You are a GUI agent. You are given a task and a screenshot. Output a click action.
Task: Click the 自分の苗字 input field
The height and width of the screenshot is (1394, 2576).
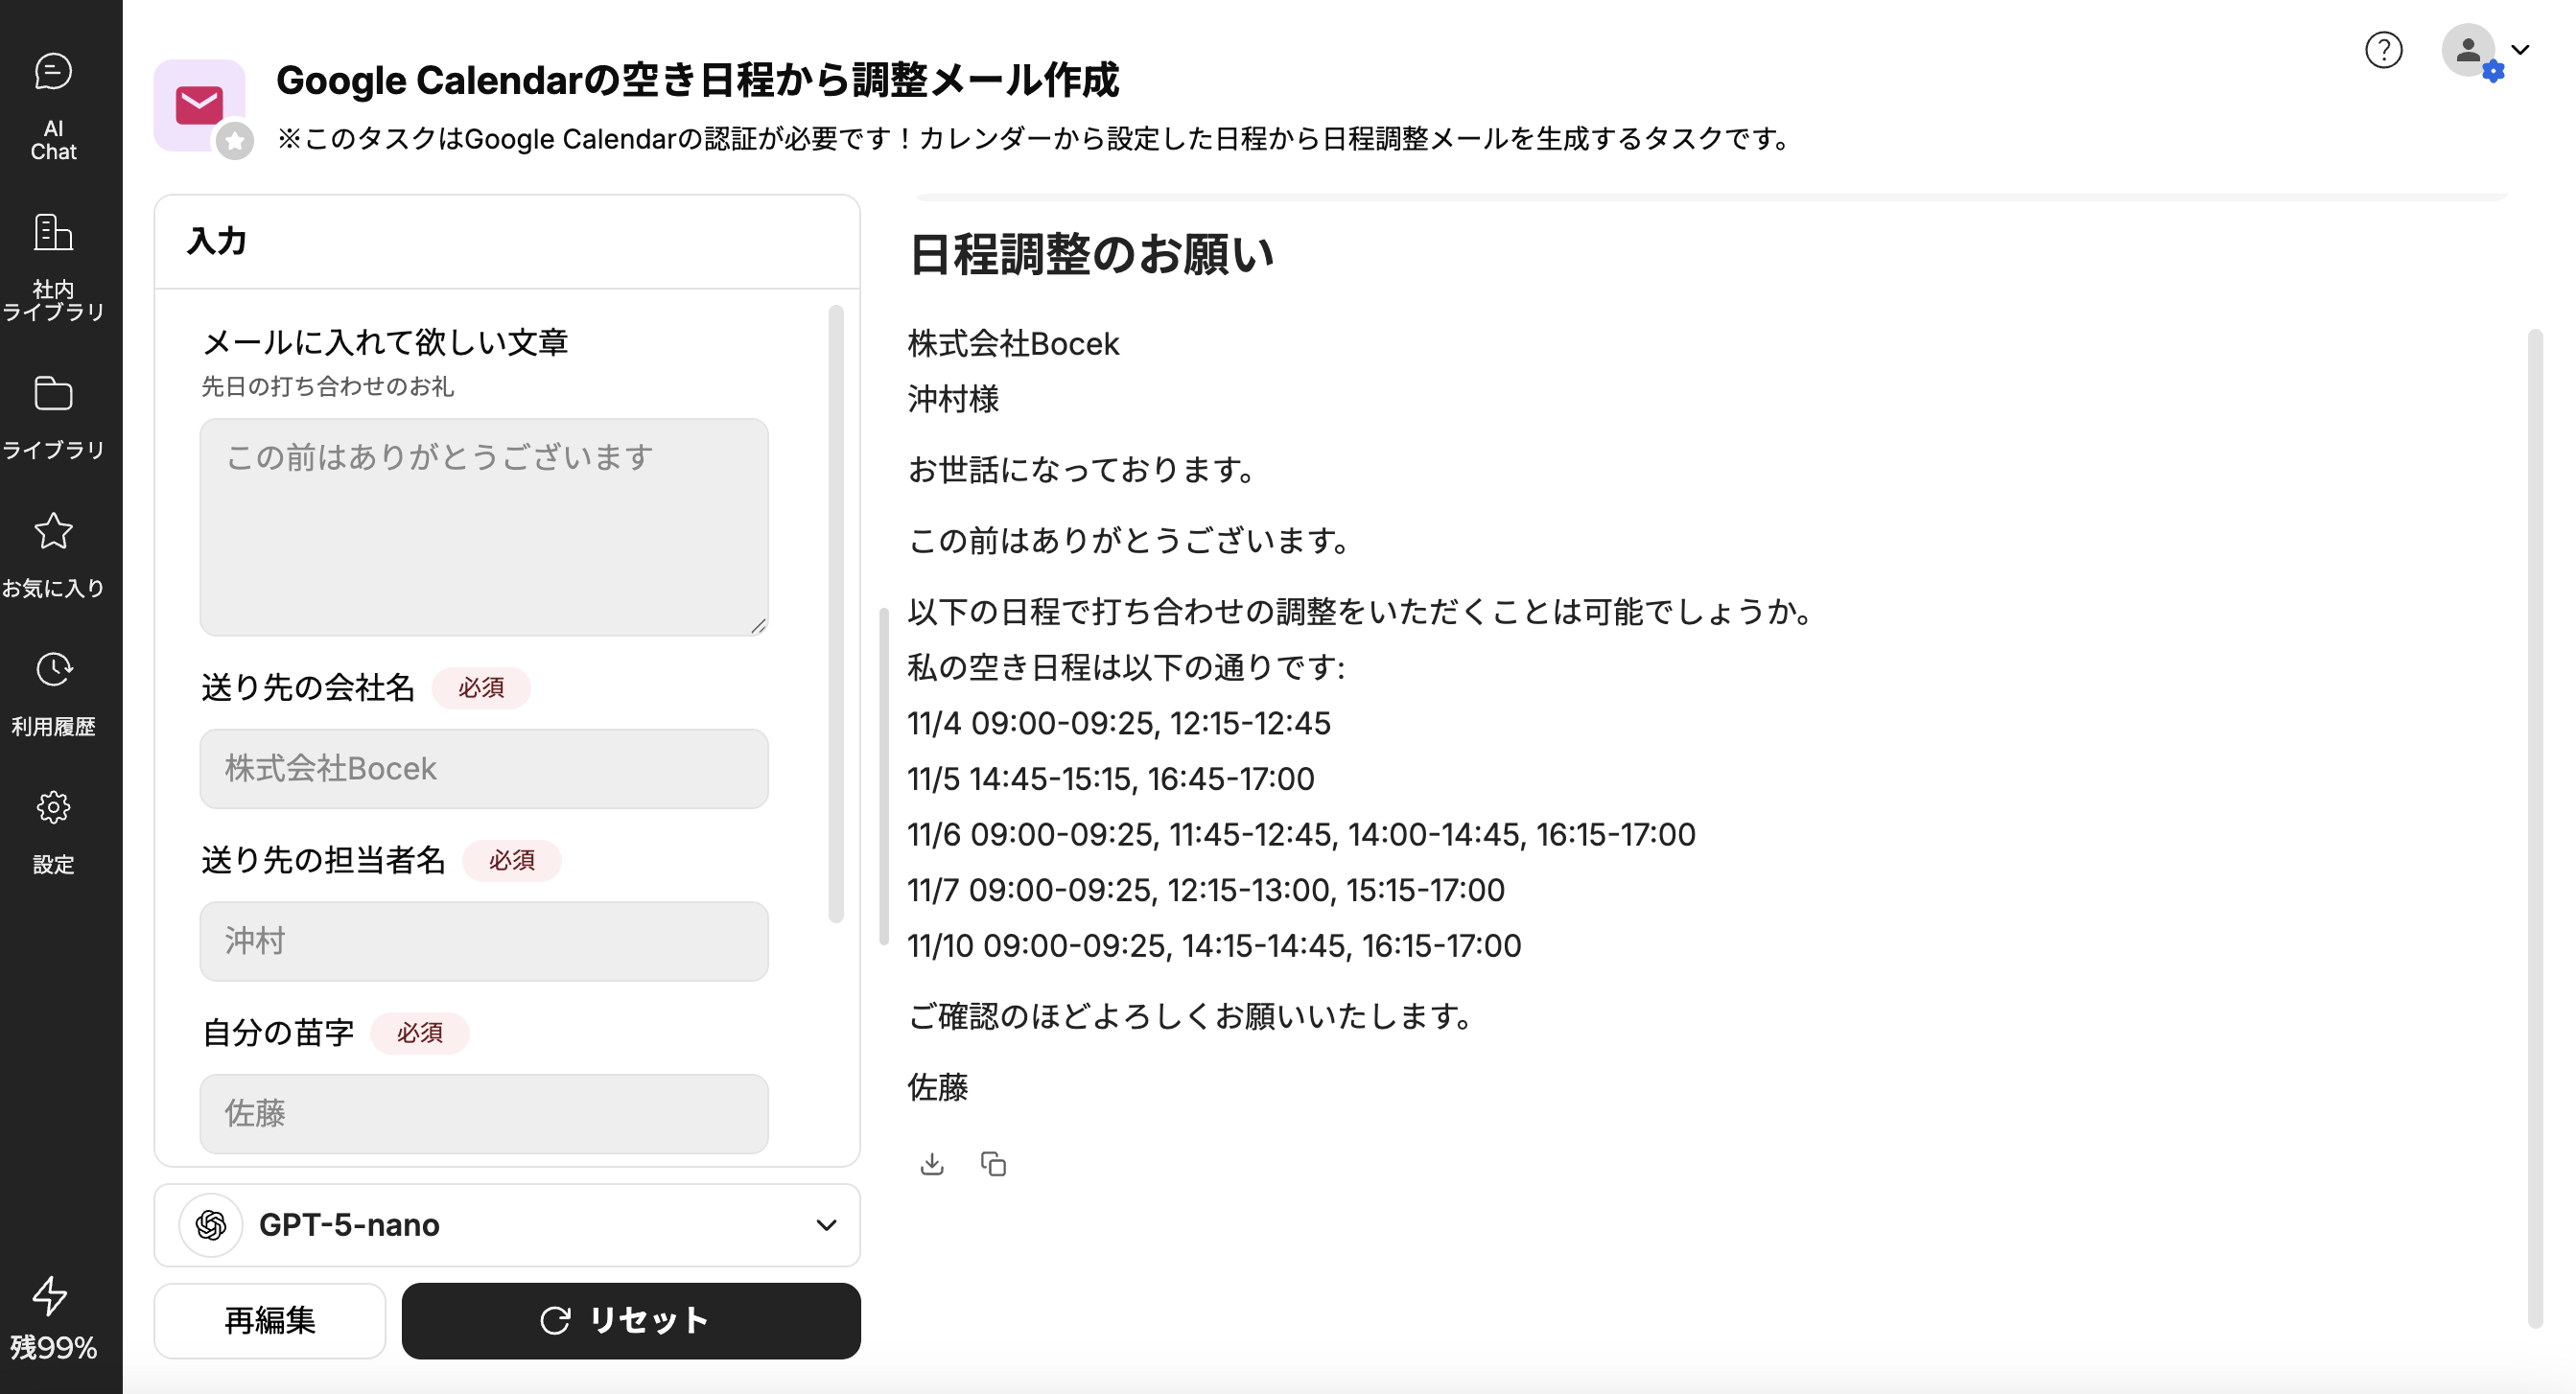point(484,1113)
